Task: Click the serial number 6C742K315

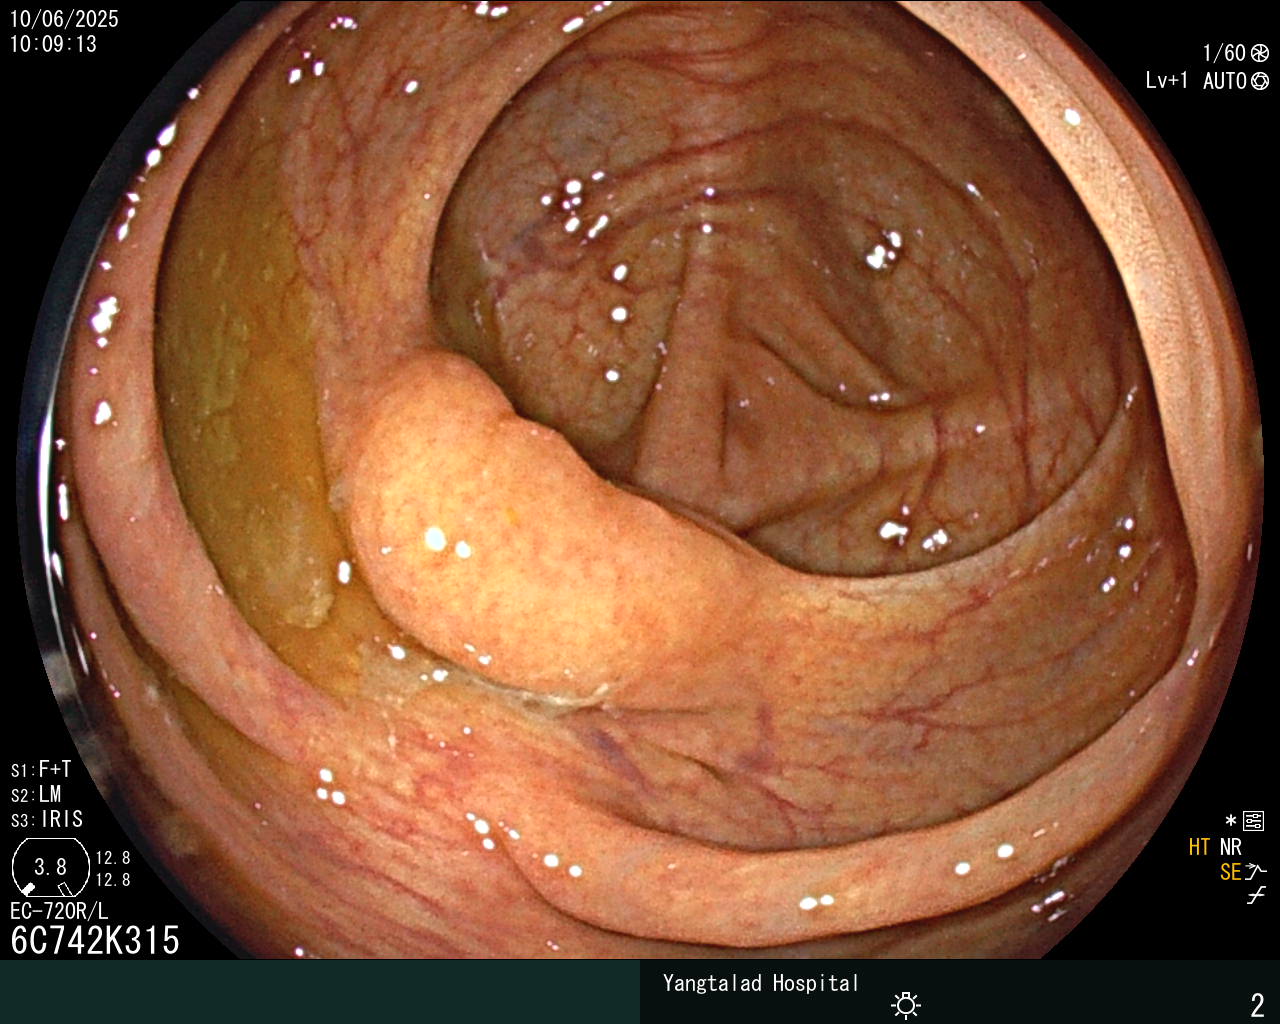Action: (95, 940)
